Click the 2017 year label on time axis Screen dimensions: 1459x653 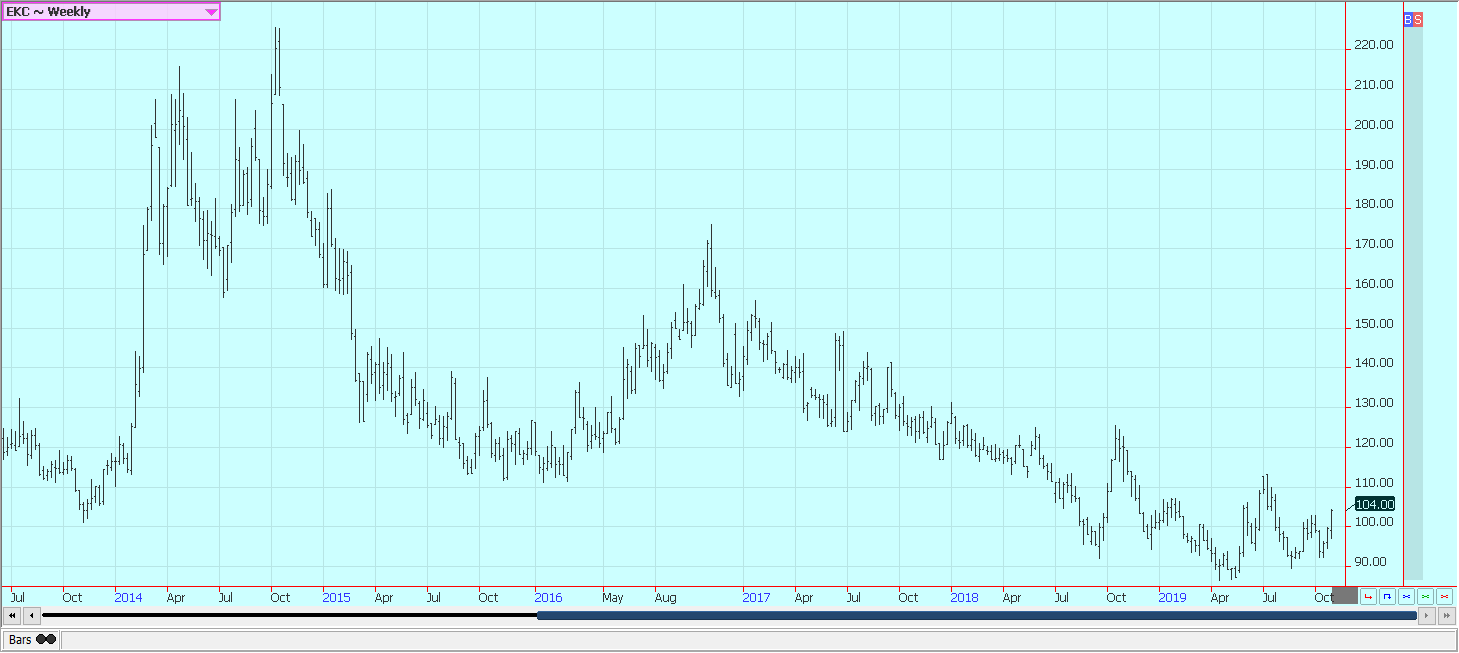[756, 598]
